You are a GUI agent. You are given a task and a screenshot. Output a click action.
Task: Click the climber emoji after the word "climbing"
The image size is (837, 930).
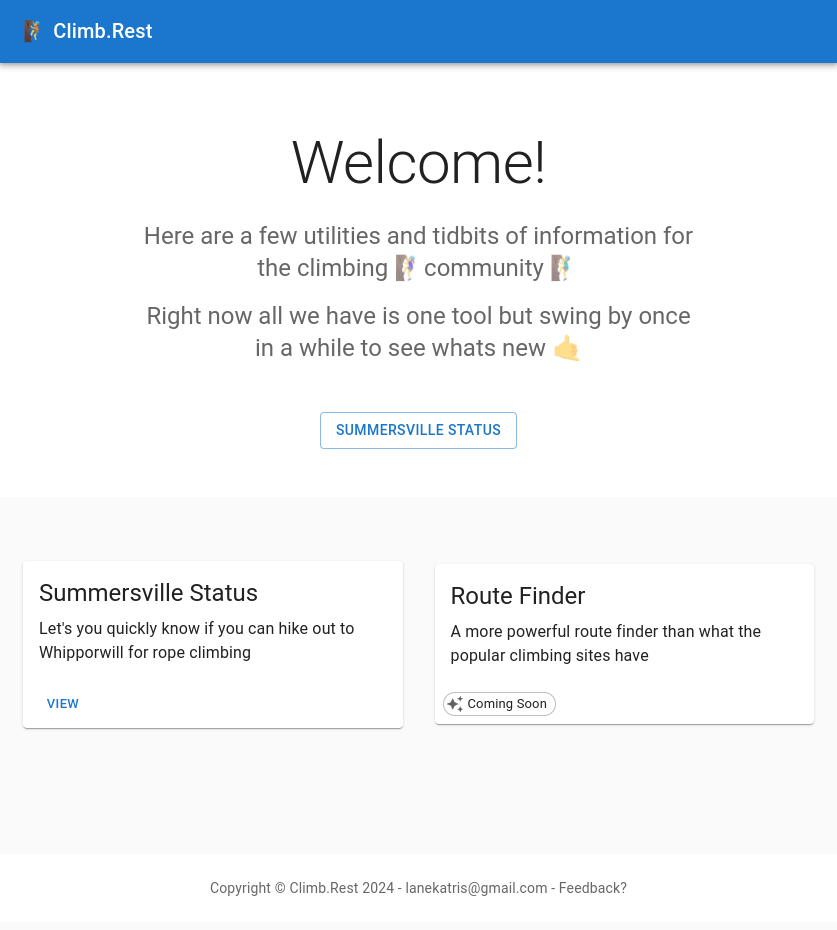coord(405,268)
